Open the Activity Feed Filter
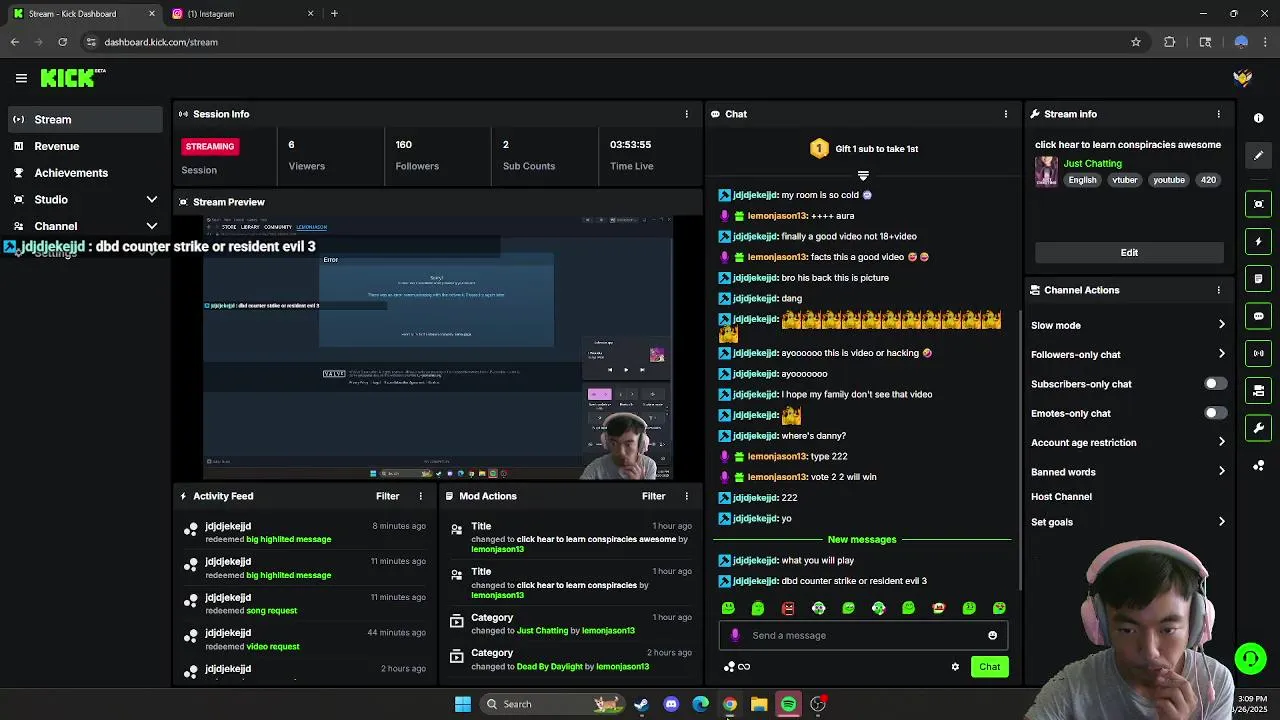This screenshot has width=1280, height=720. [x=387, y=496]
